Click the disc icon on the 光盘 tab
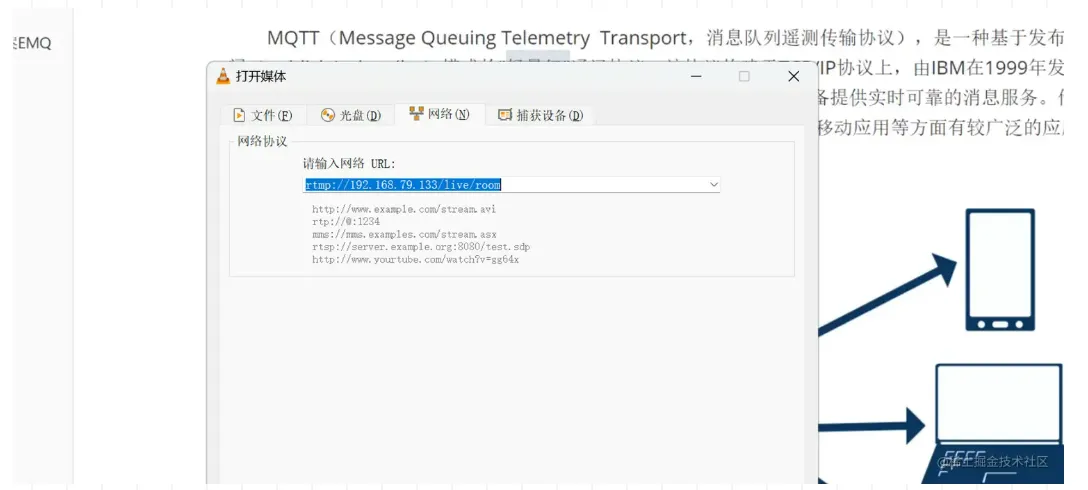This screenshot has height=490, width=1088. coord(328,115)
